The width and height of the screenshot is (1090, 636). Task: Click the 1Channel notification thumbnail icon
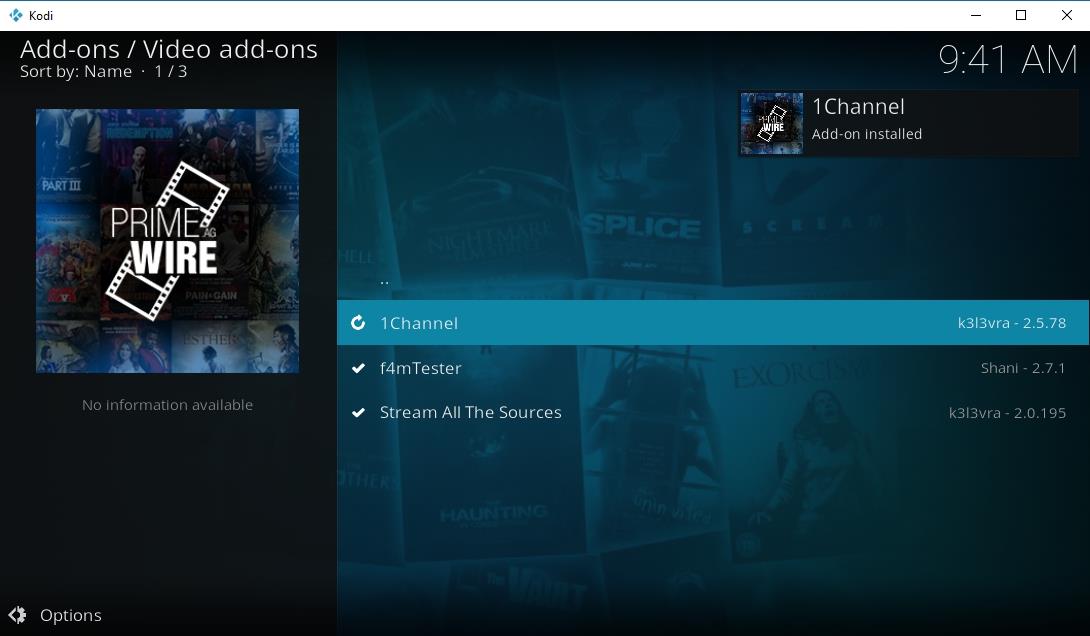coord(771,123)
